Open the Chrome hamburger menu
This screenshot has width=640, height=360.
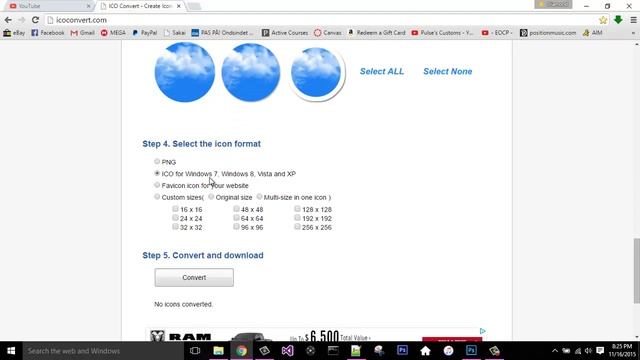633,20
